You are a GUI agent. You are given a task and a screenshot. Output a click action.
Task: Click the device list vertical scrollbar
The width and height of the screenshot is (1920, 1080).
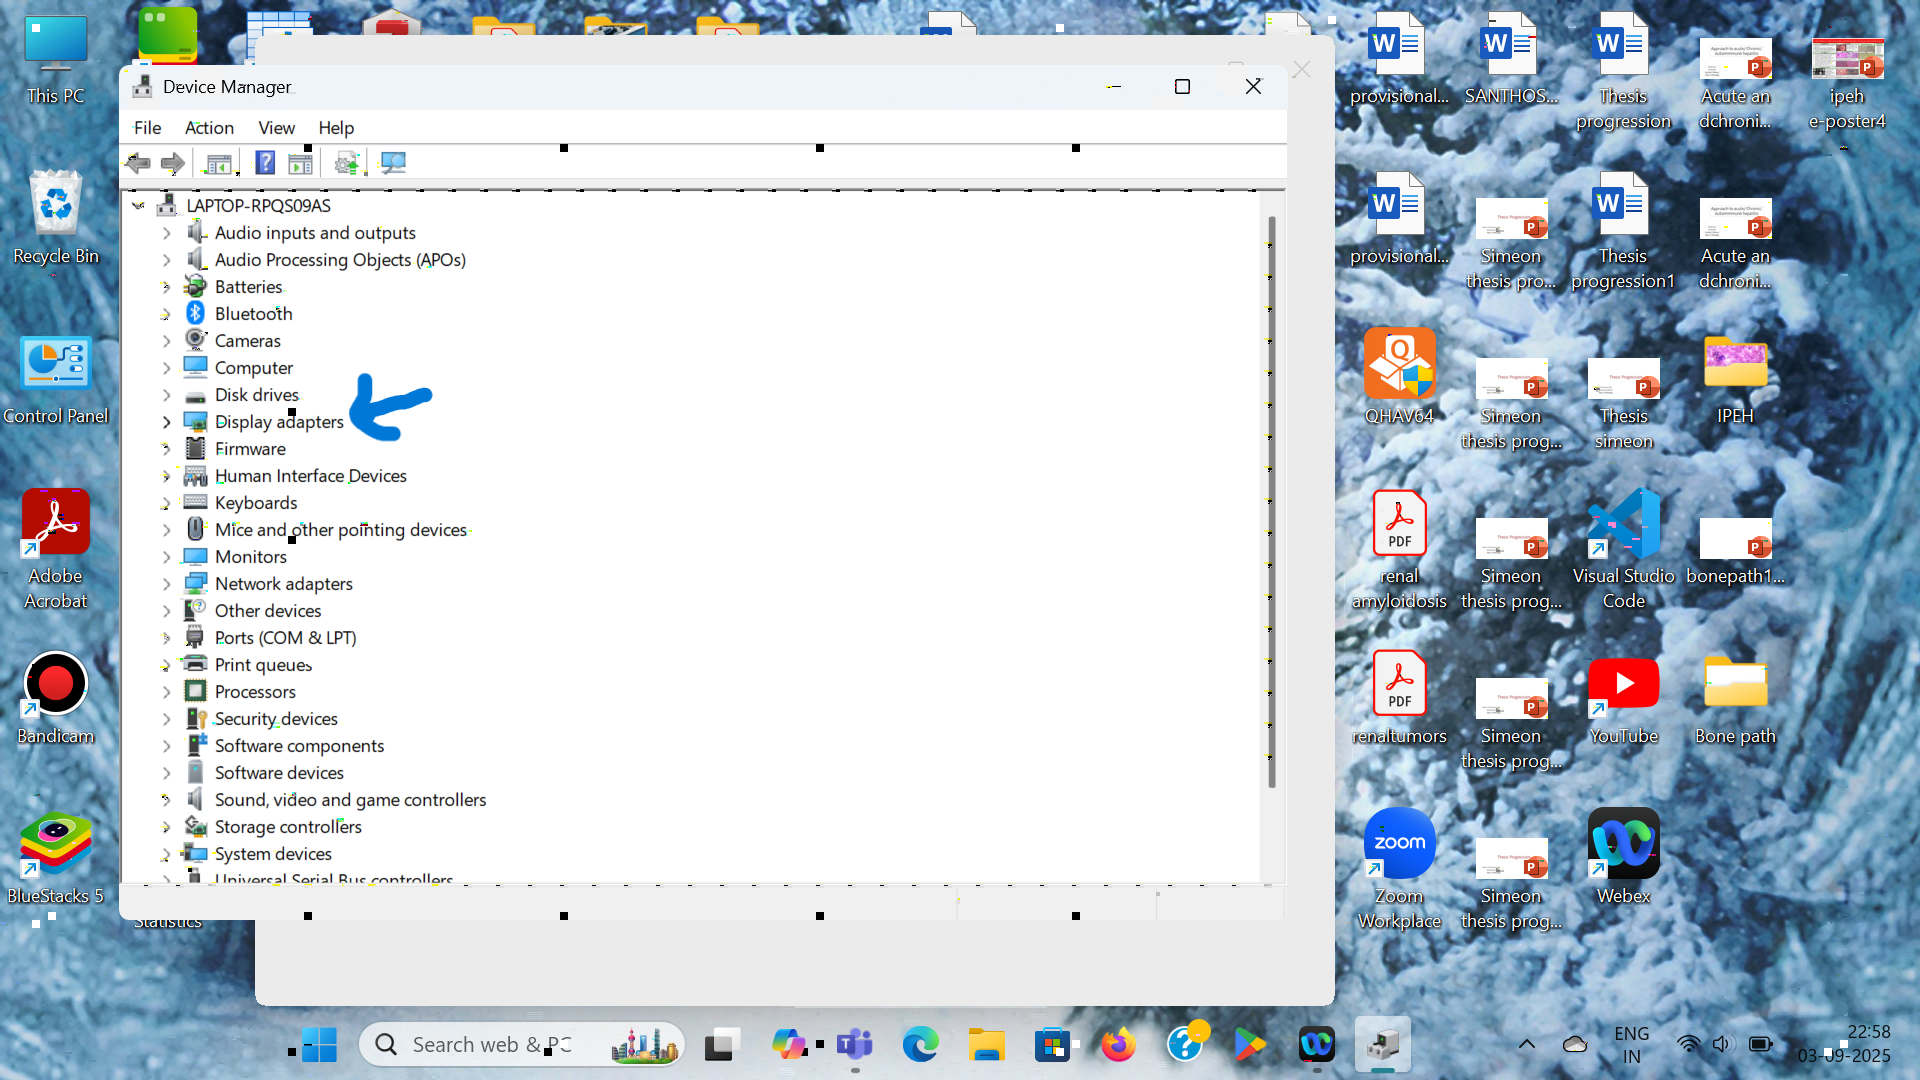pos(1271,500)
